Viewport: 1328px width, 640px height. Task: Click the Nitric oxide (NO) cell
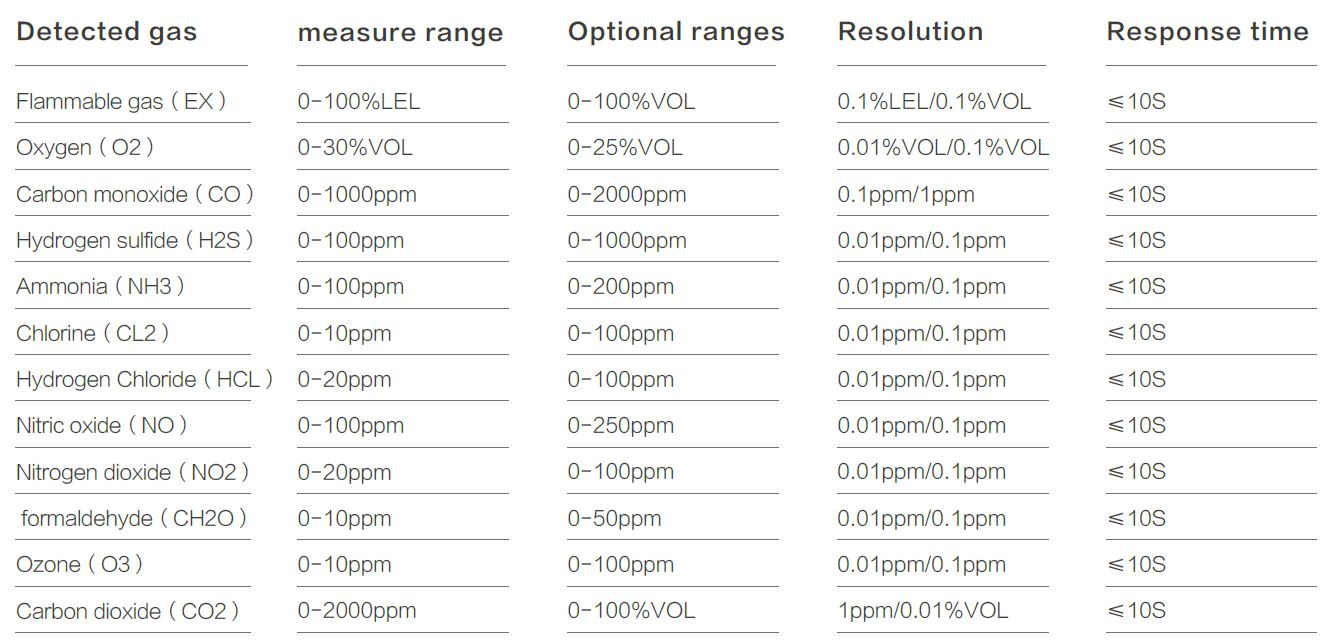(102, 426)
